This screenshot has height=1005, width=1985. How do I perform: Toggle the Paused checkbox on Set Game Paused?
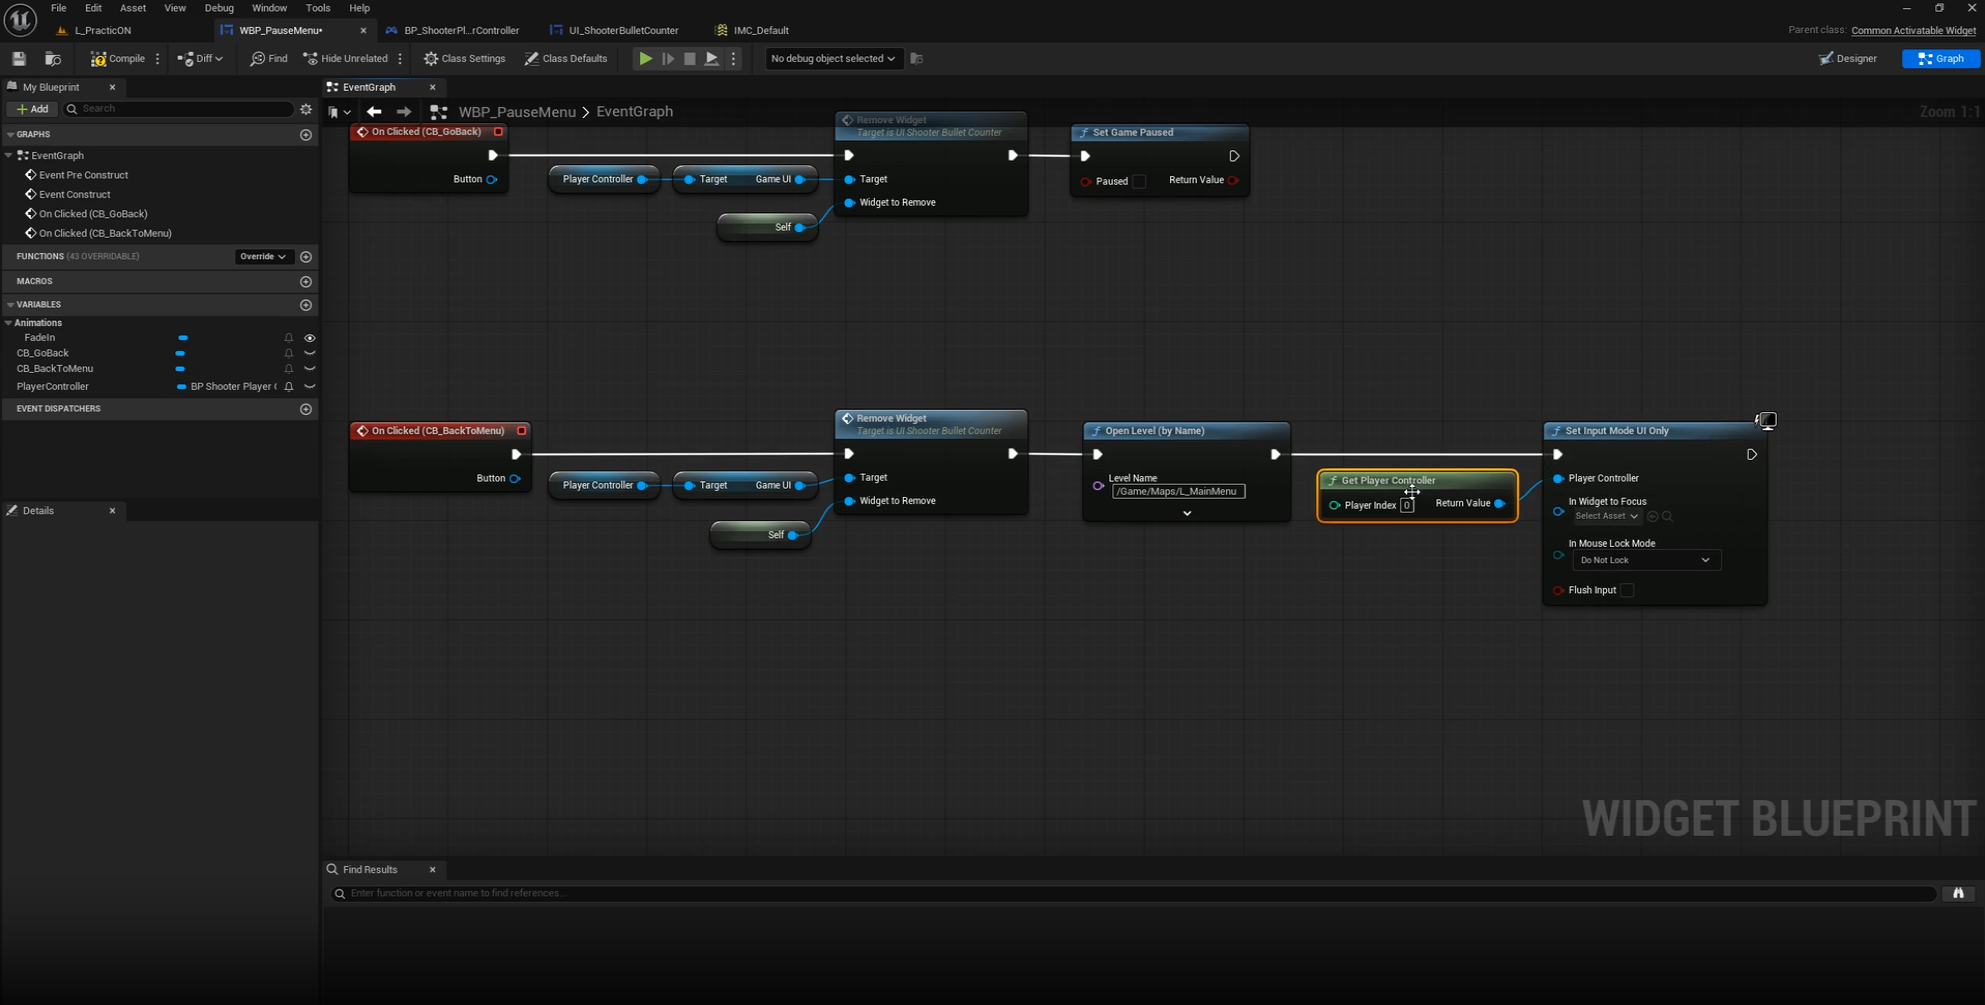(1139, 181)
